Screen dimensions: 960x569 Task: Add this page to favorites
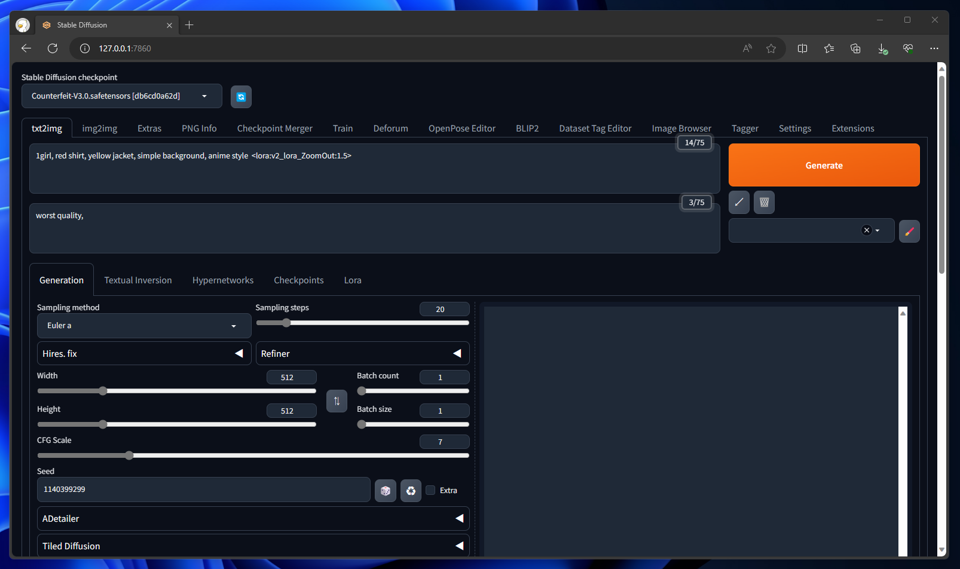click(x=771, y=48)
